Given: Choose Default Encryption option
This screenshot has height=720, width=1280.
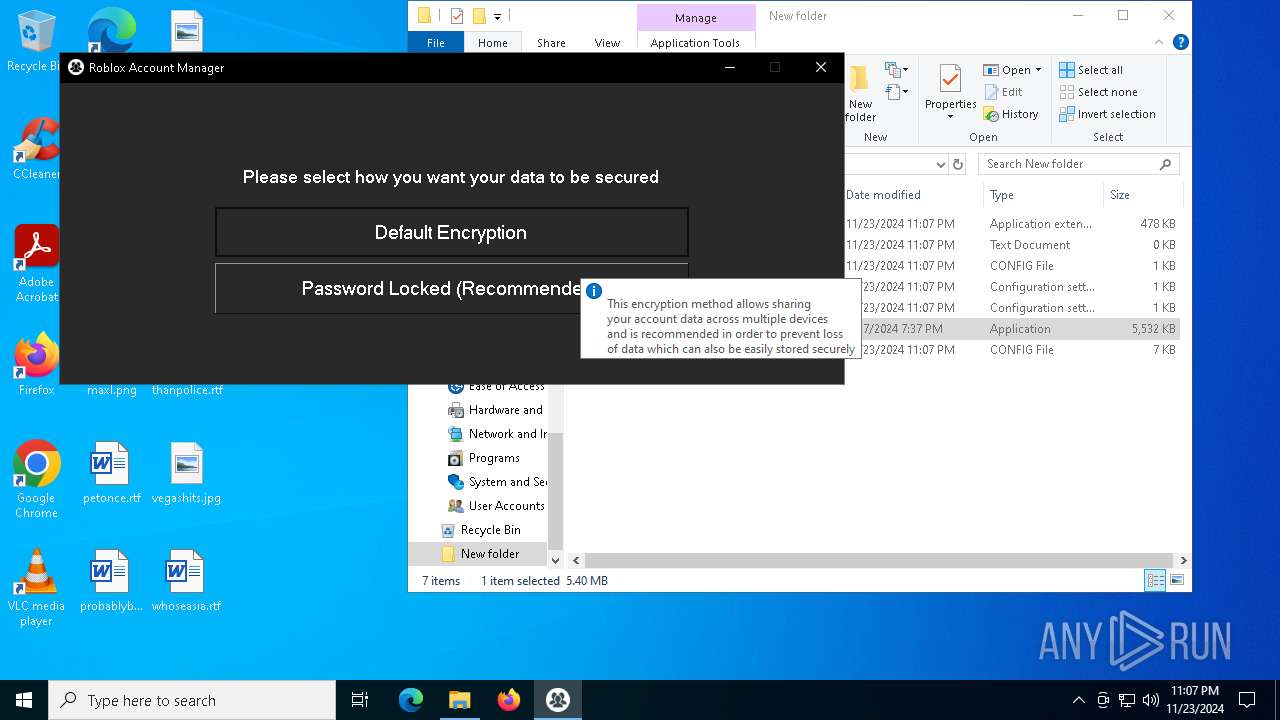Looking at the screenshot, I should [x=451, y=232].
